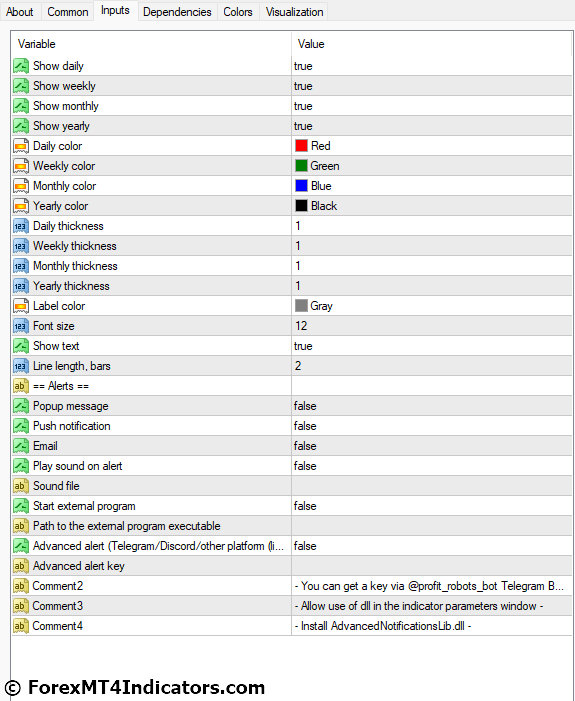Click the string icon next to Sound file
The height and width of the screenshot is (701, 575).
(x=21, y=486)
